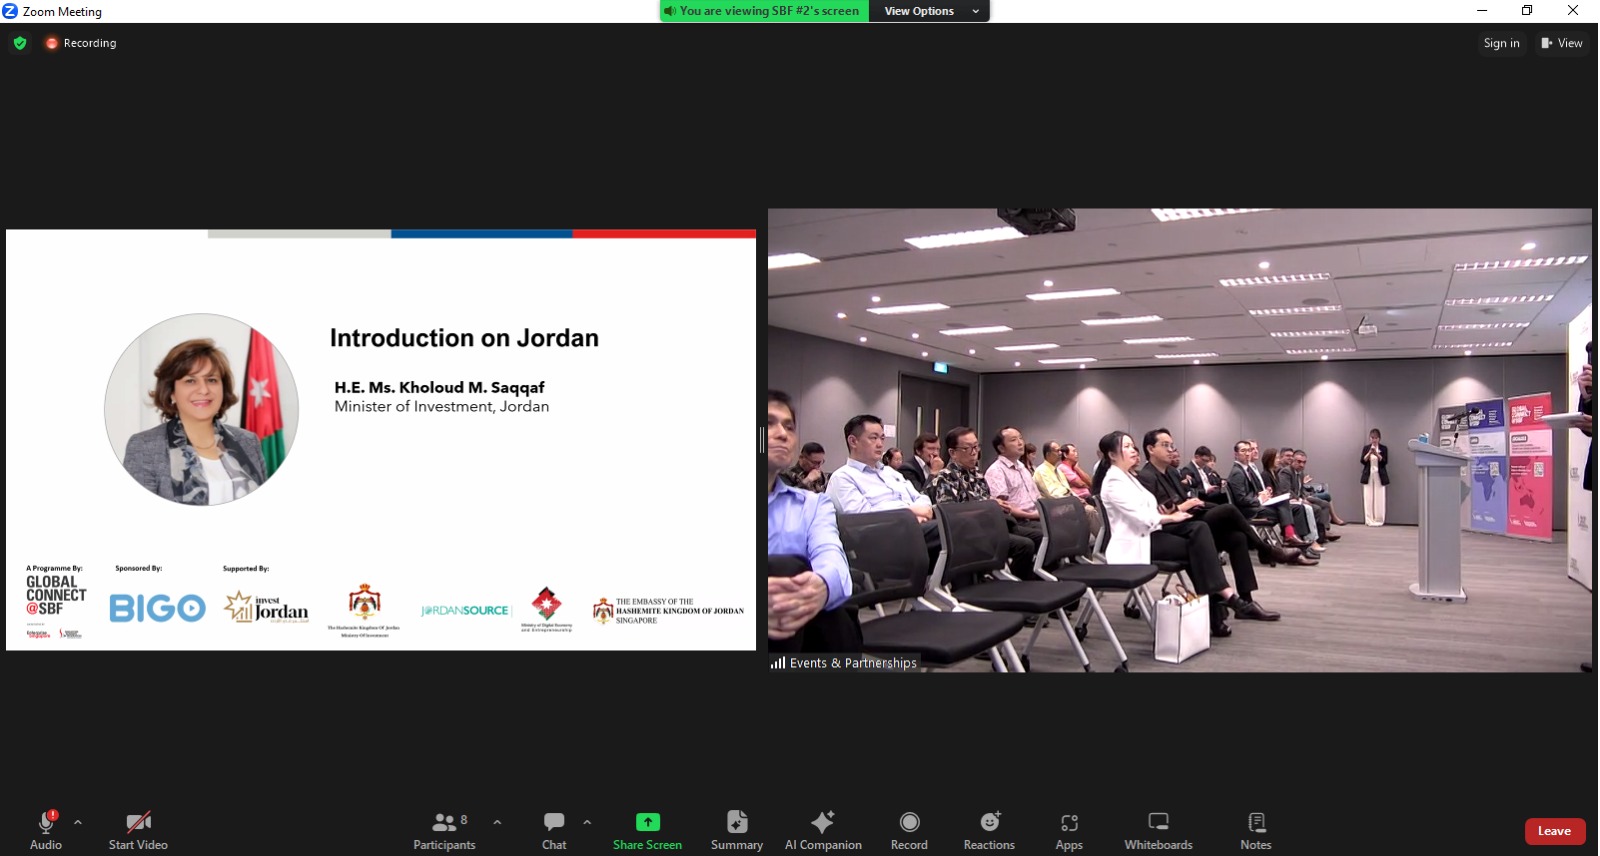Image resolution: width=1600 pixels, height=856 pixels.
Task: Open the meeting Summary
Action: 736,830
